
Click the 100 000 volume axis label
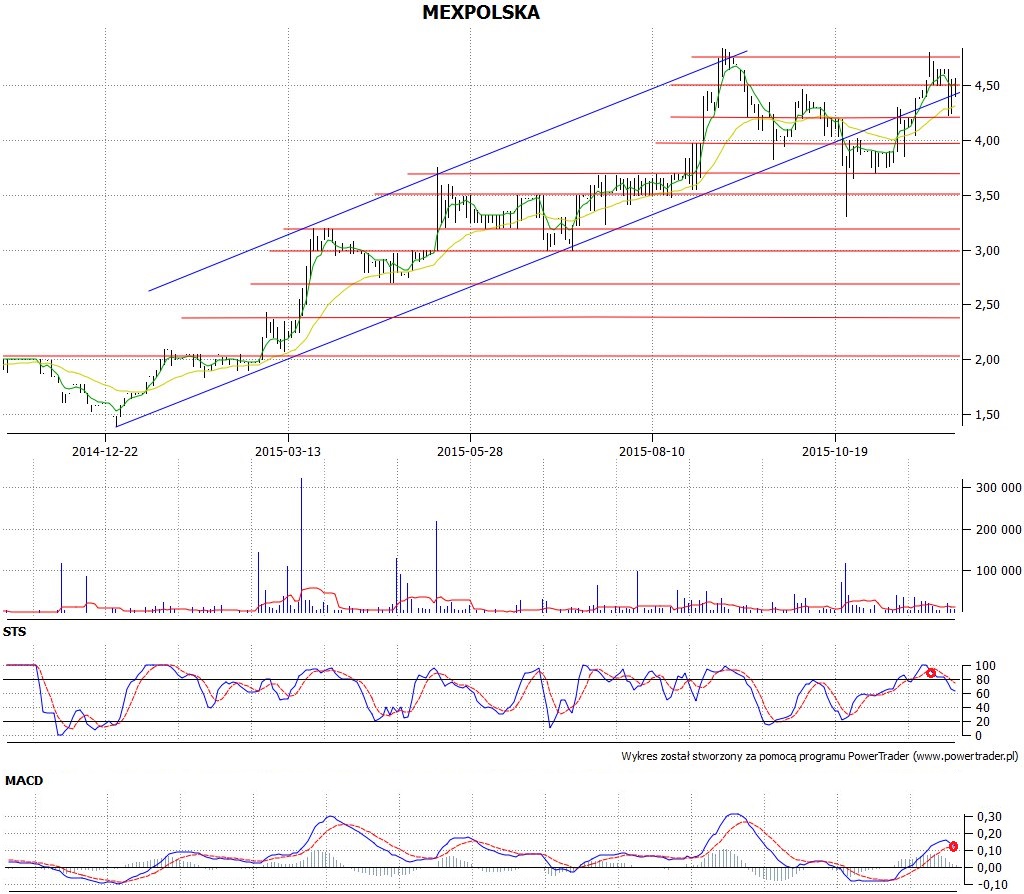click(998, 570)
